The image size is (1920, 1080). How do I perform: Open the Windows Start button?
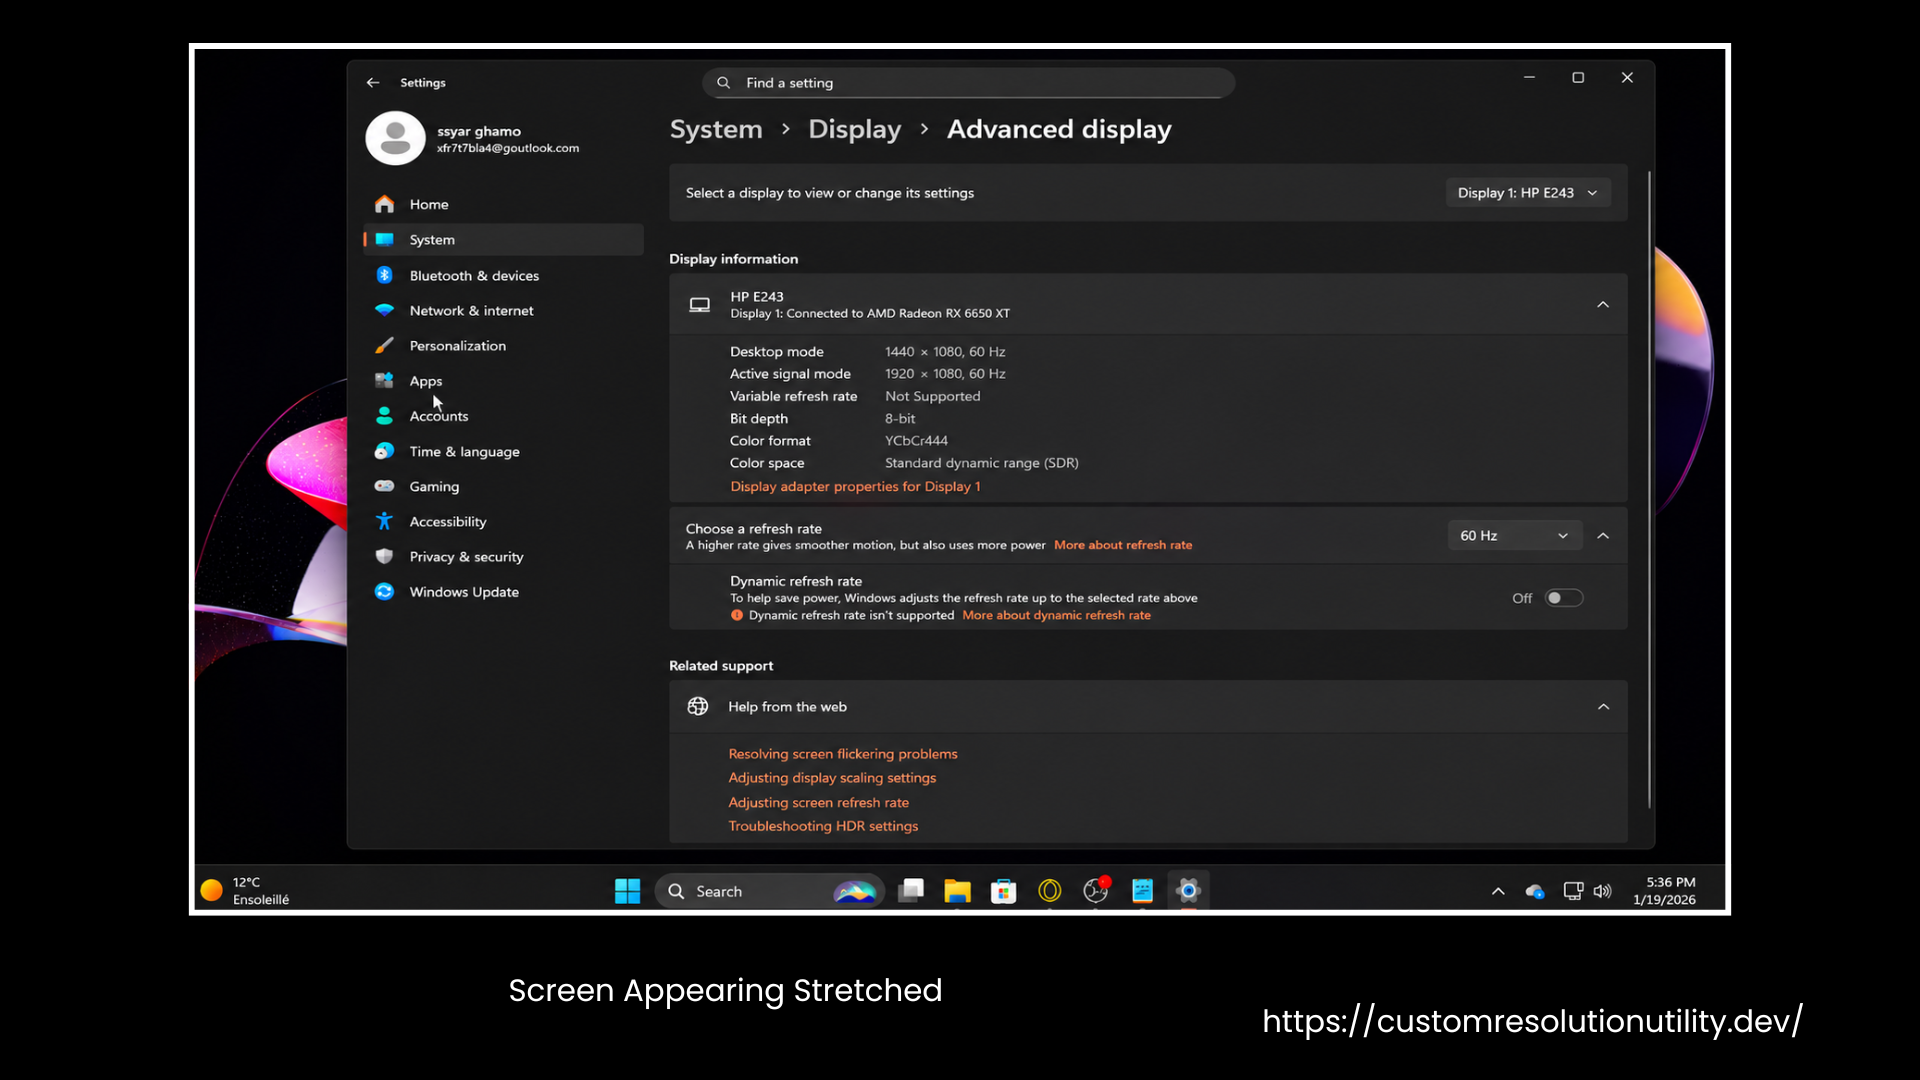(627, 891)
